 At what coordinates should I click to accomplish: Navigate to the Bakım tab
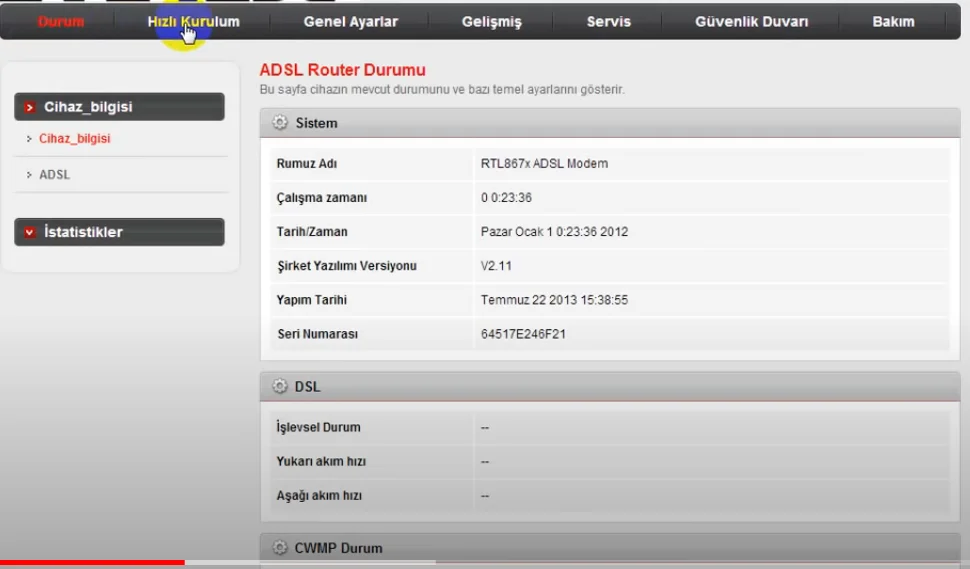point(893,21)
